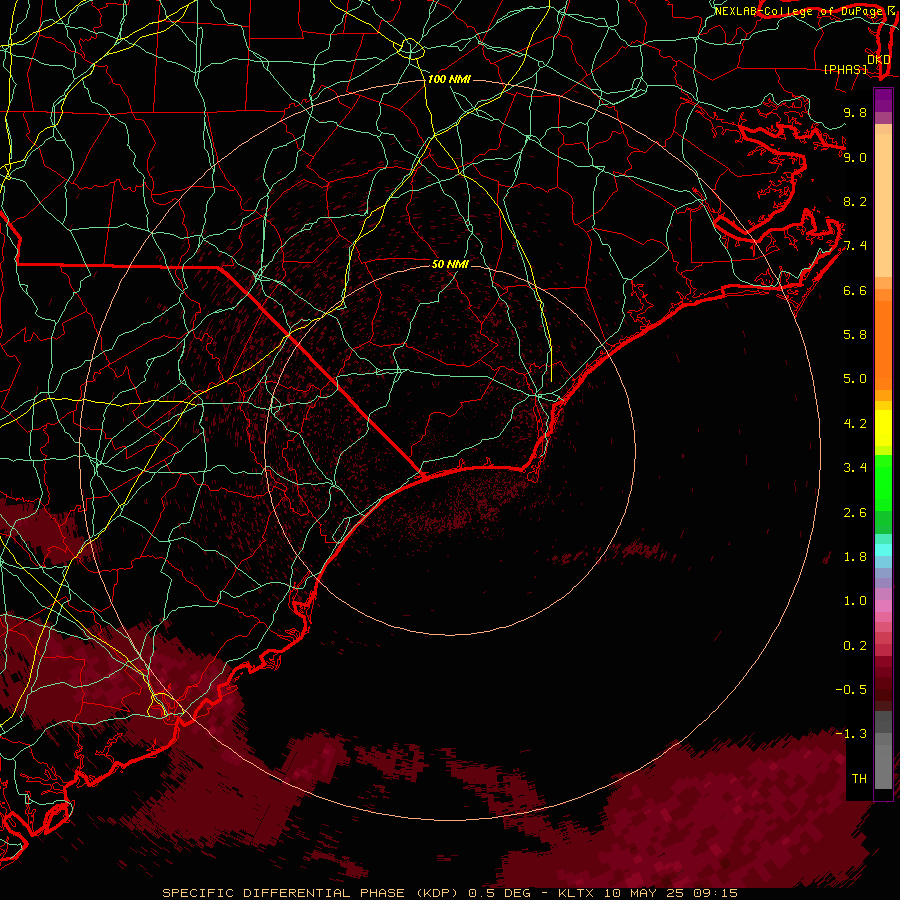
Task: Click the "0.5 DEG" elevation text in the caption
Action: [x=499, y=893]
